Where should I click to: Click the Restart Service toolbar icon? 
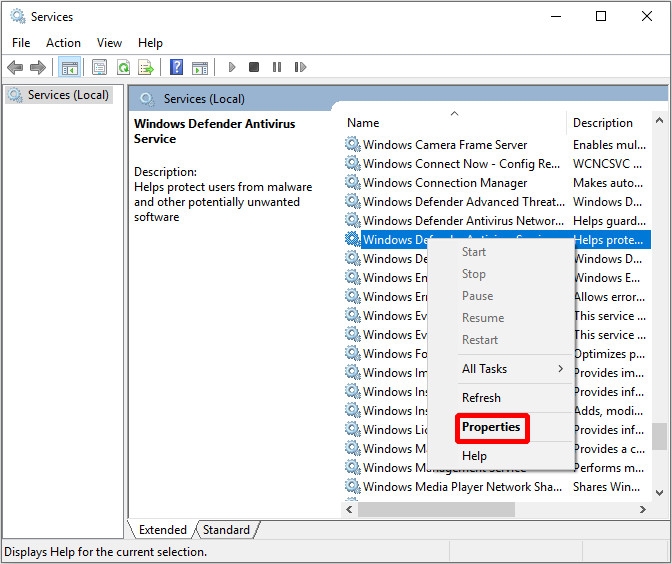click(300, 67)
